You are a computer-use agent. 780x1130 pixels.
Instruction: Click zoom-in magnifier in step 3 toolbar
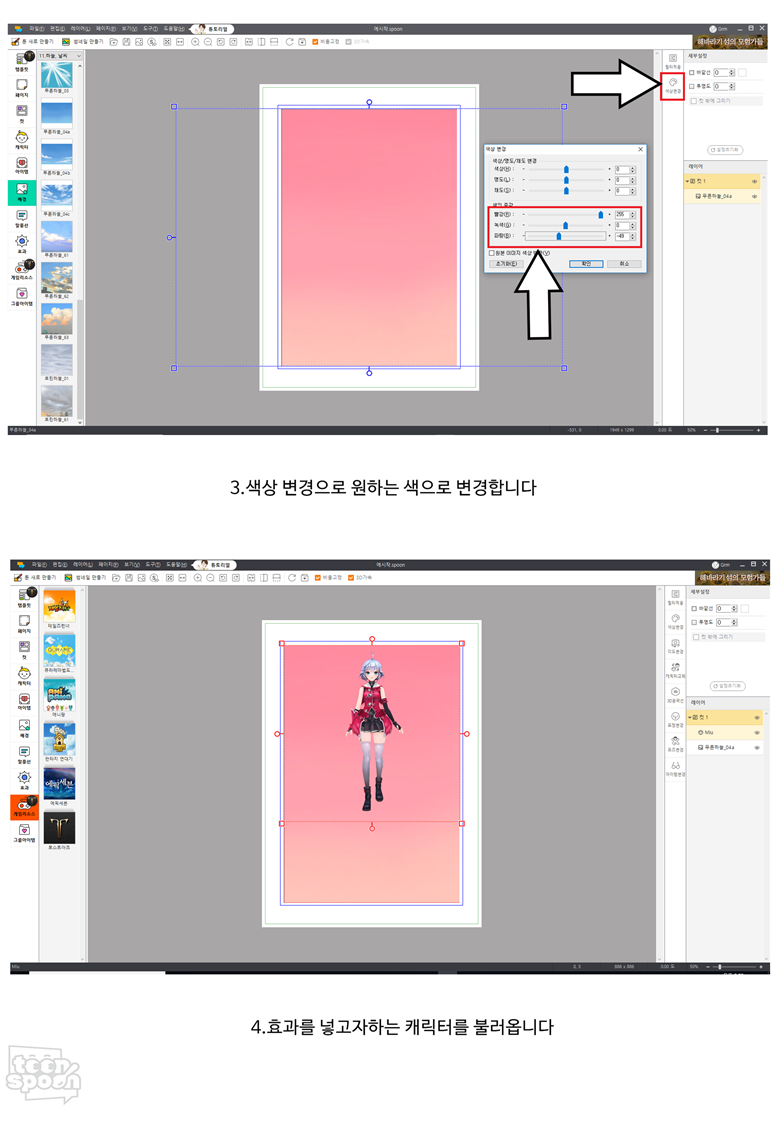coord(195,42)
